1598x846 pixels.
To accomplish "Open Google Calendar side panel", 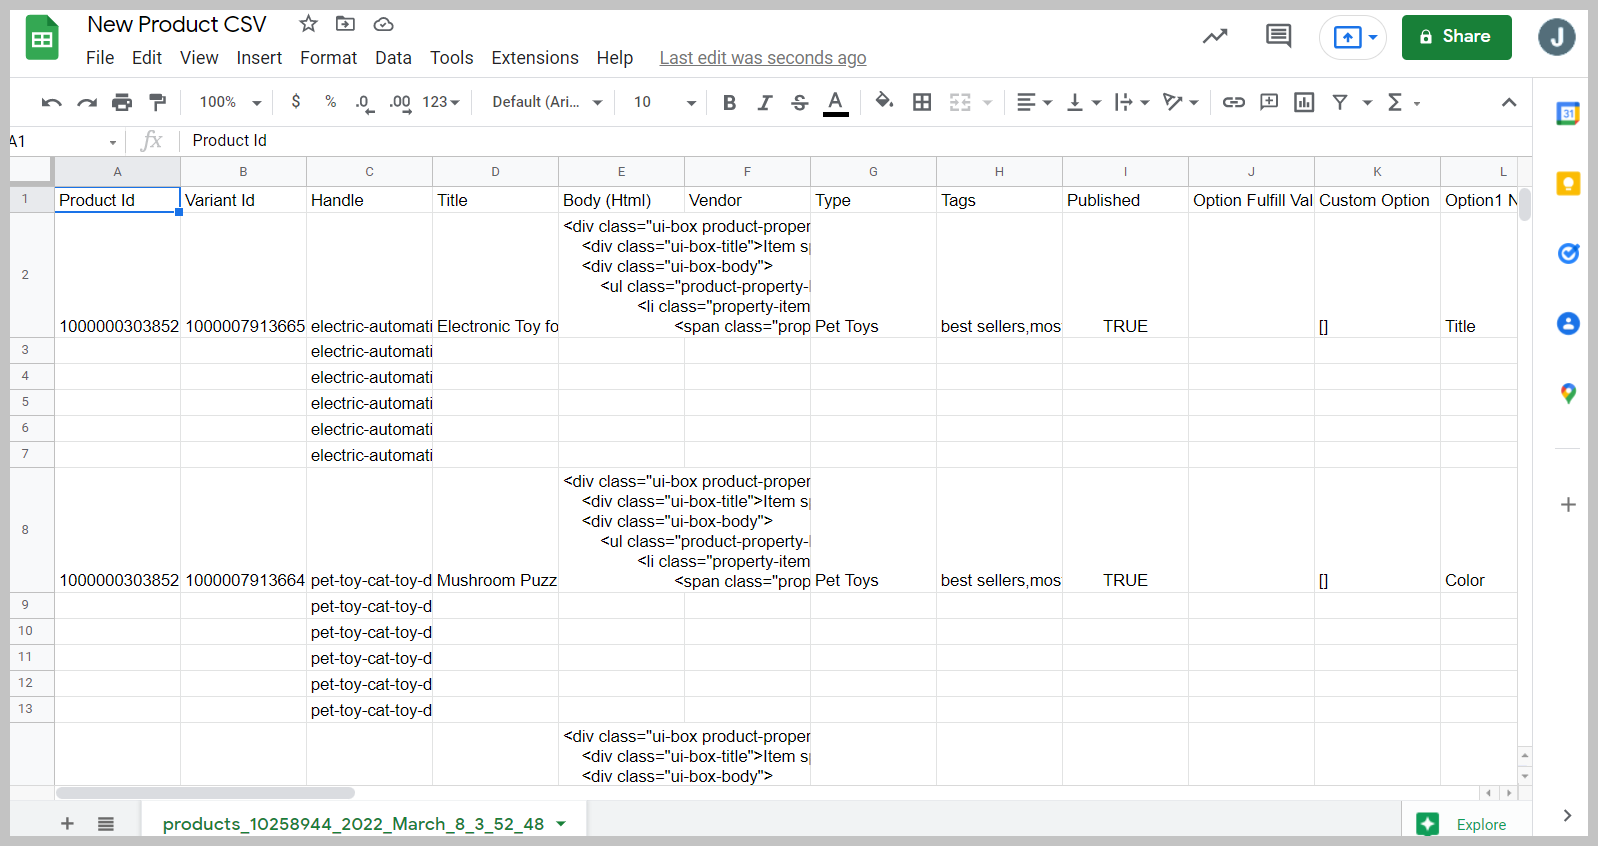I will coord(1568,114).
